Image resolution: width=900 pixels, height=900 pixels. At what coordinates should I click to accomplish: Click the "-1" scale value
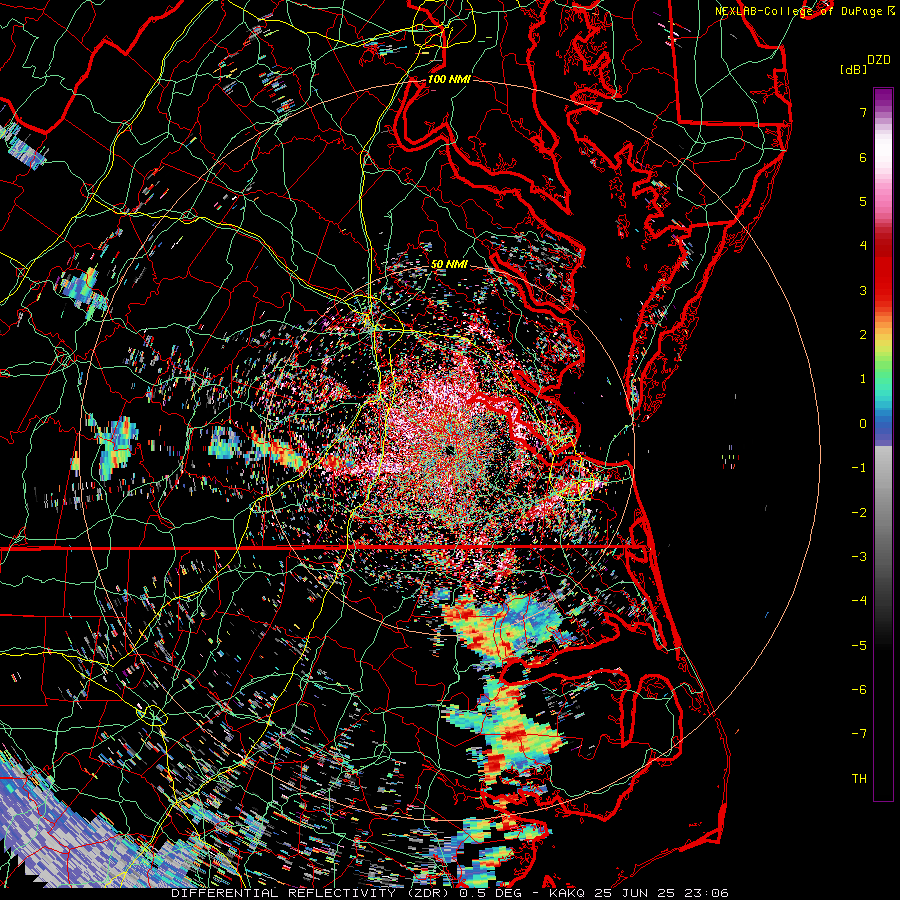[x=859, y=468]
